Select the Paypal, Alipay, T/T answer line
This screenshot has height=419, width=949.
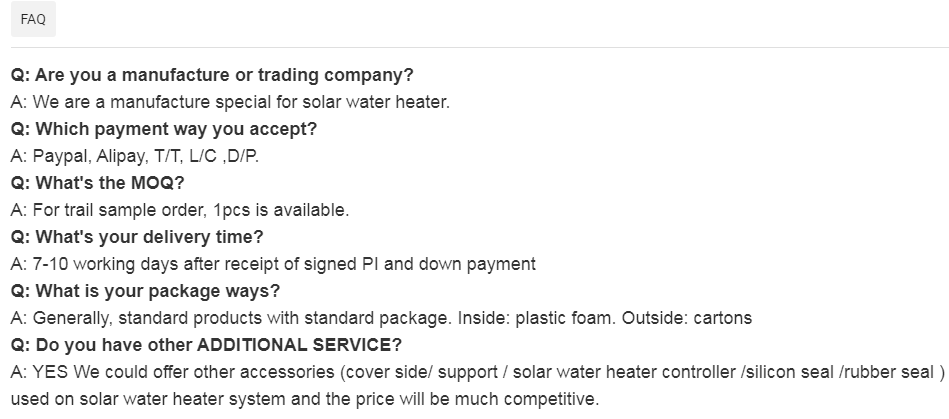coord(135,156)
